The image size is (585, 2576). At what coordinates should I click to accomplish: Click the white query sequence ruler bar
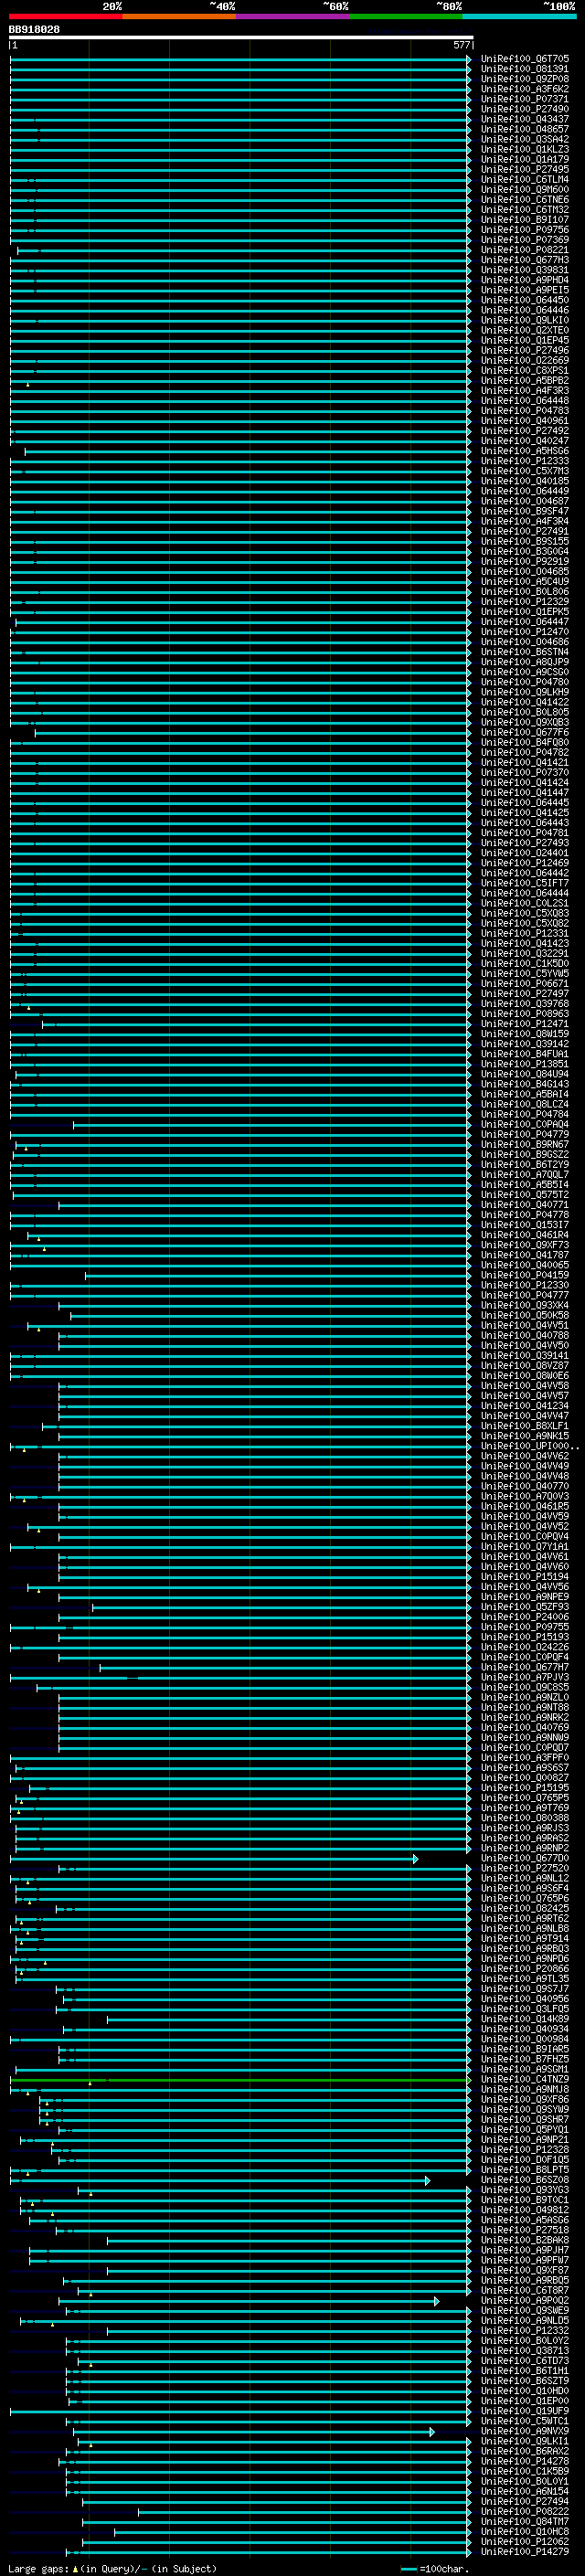pyautogui.click(x=241, y=38)
